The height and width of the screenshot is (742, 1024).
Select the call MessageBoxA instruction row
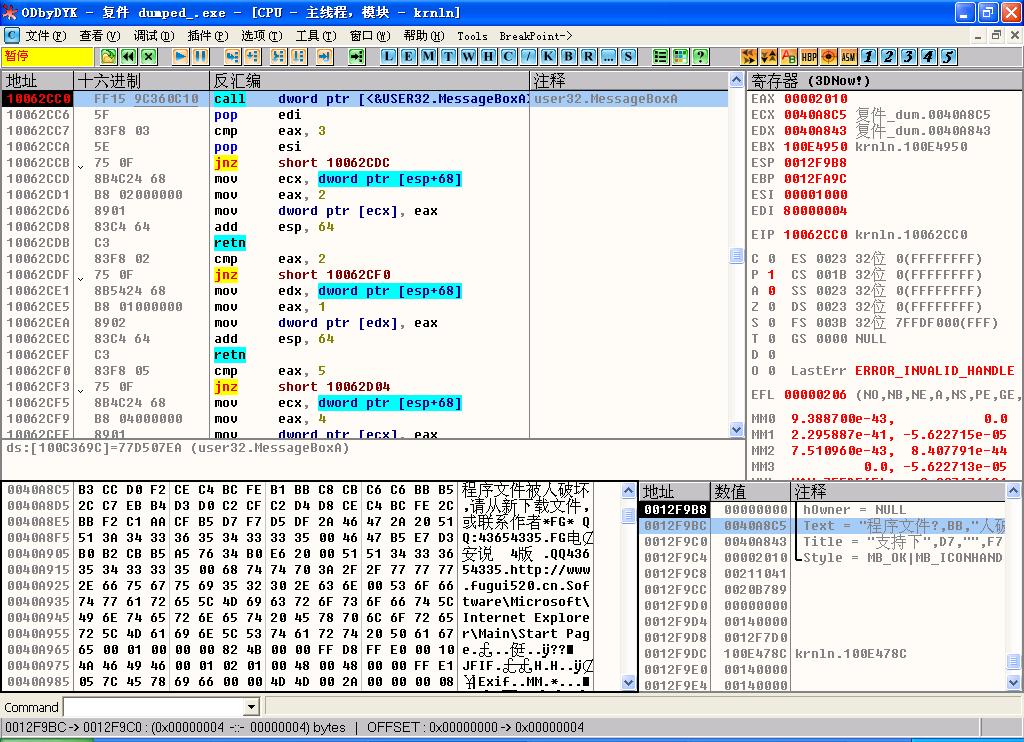click(x=365, y=99)
